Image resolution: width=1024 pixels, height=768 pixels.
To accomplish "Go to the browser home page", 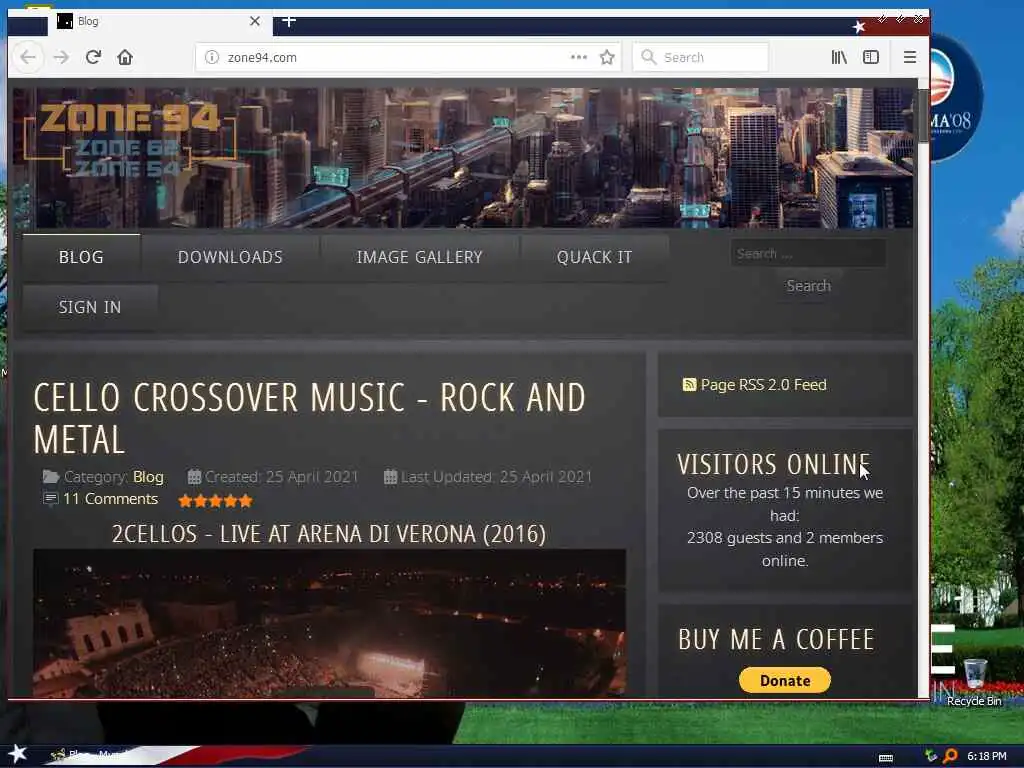I will click(x=125, y=57).
